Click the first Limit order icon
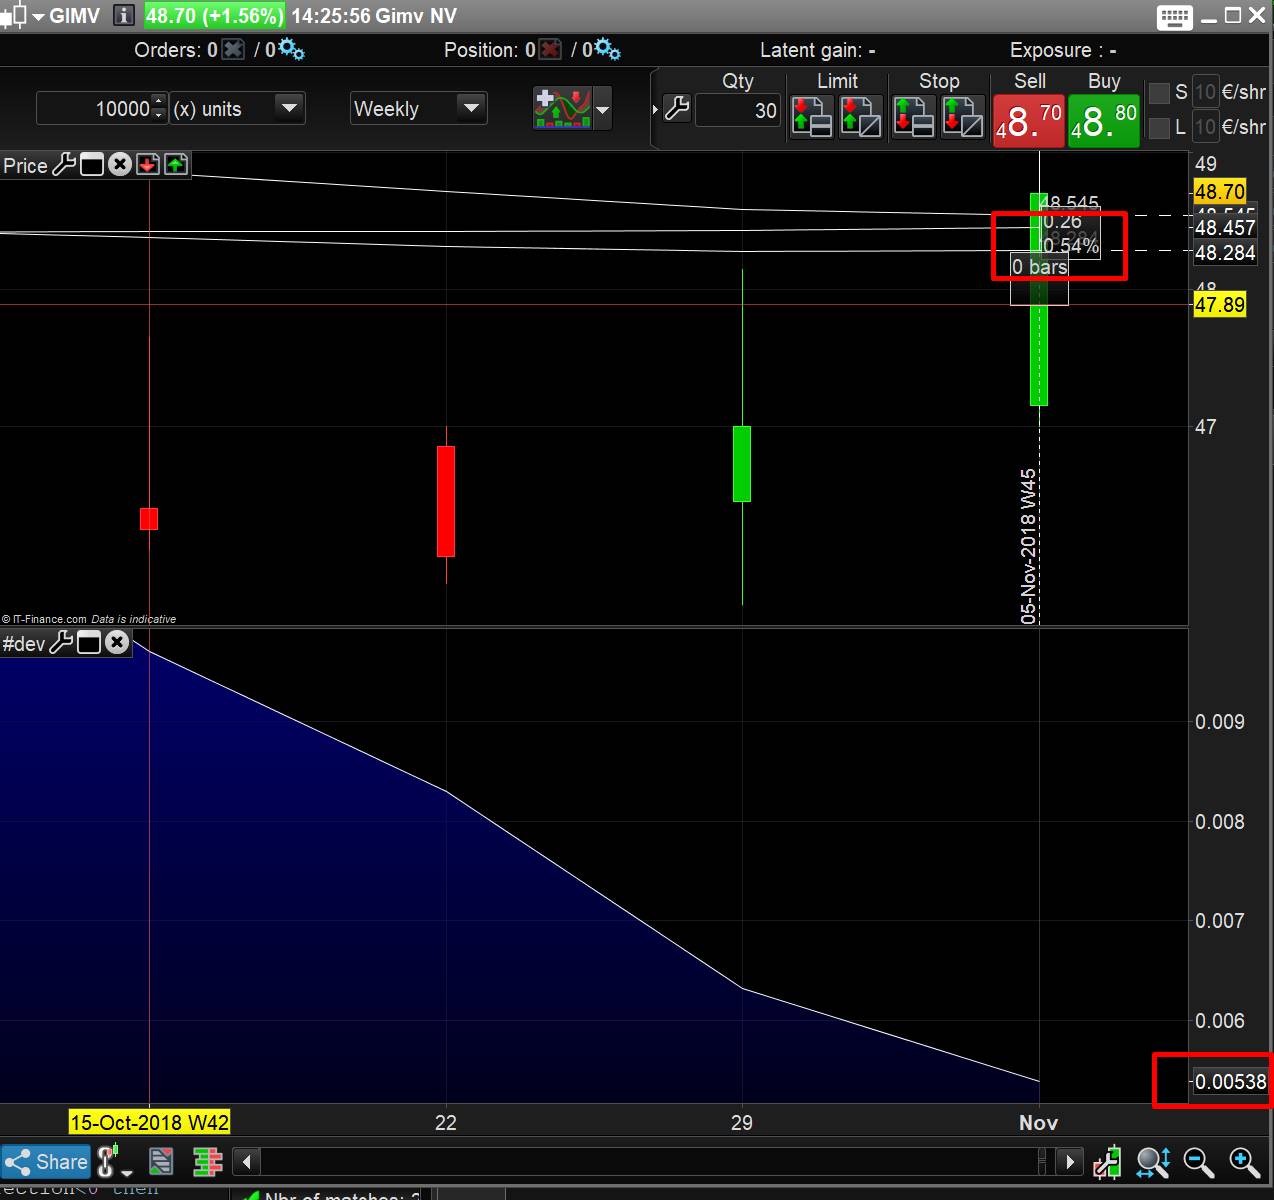Image resolution: width=1274 pixels, height=1200 pixels. [x=812, y=116]
